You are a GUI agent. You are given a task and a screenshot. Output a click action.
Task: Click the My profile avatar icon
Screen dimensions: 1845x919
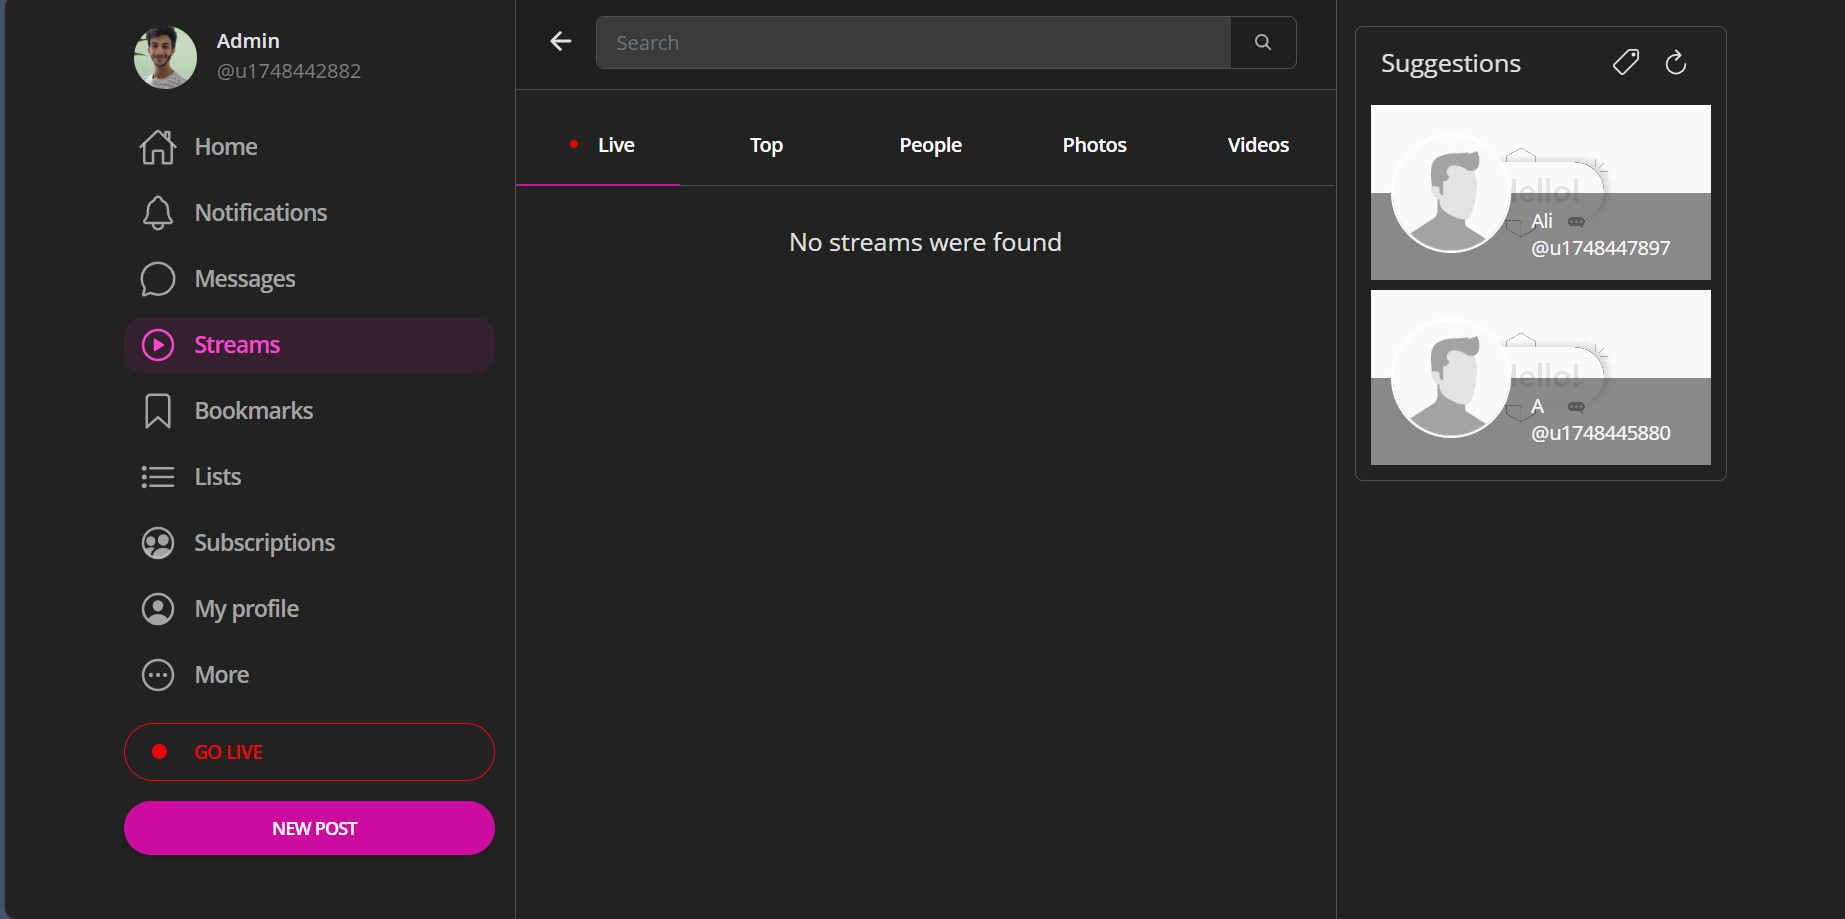tap(158, 609)
